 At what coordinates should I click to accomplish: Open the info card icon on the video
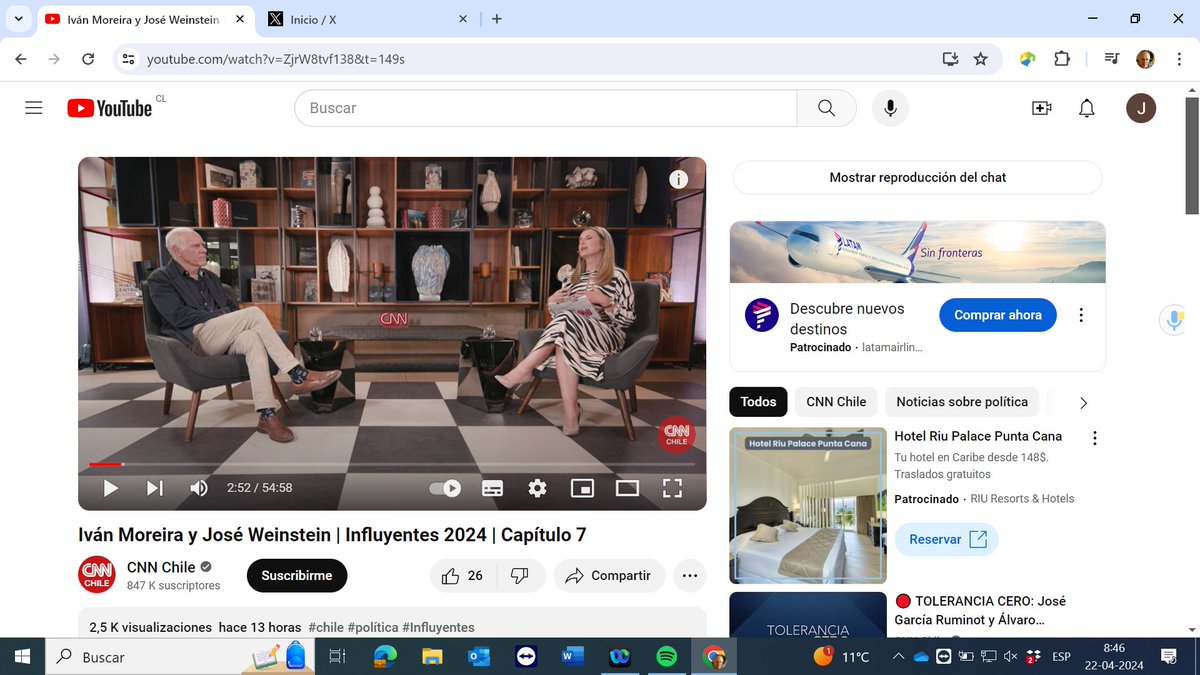[x=678, y=180]
